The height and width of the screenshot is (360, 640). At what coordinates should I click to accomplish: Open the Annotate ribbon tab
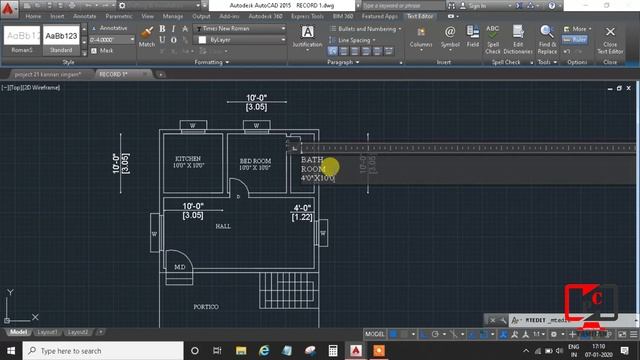[84, 16]
